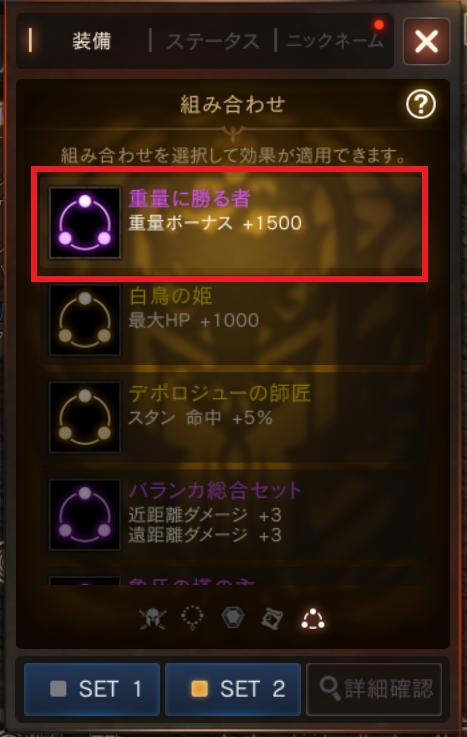Switch to SET 2 loadout
This screenshot has height=737, width=467.
pos(233,689)
